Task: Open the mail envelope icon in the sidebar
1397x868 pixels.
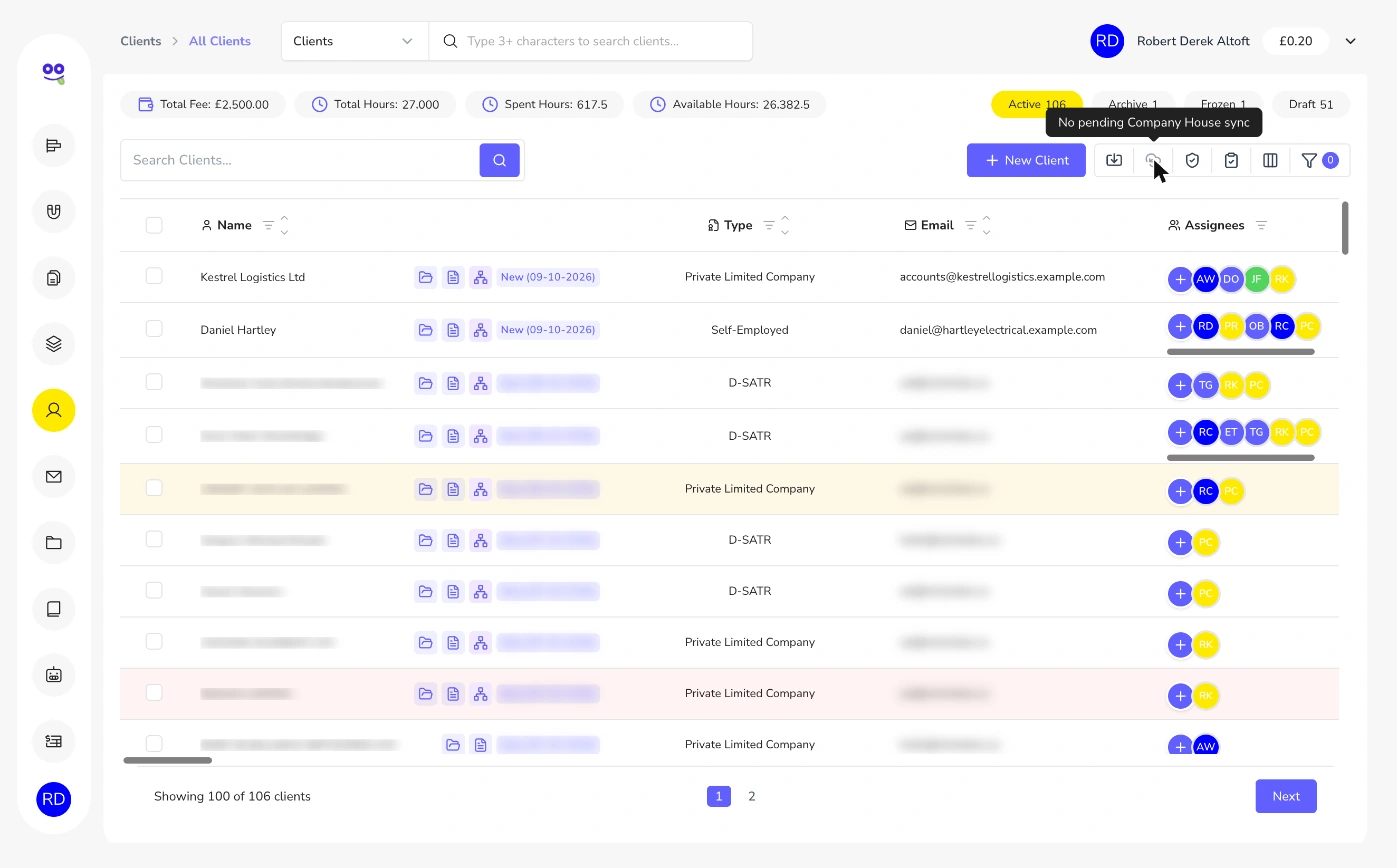Action: click(54, 477)
